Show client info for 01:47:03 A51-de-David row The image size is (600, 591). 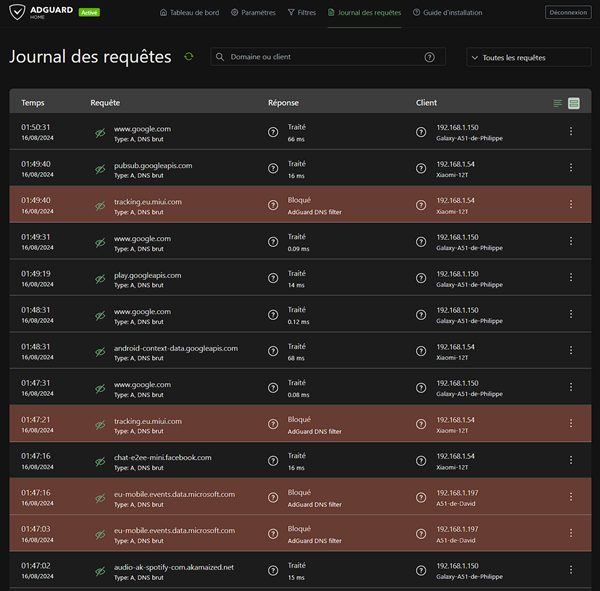[x=421, y=534]
